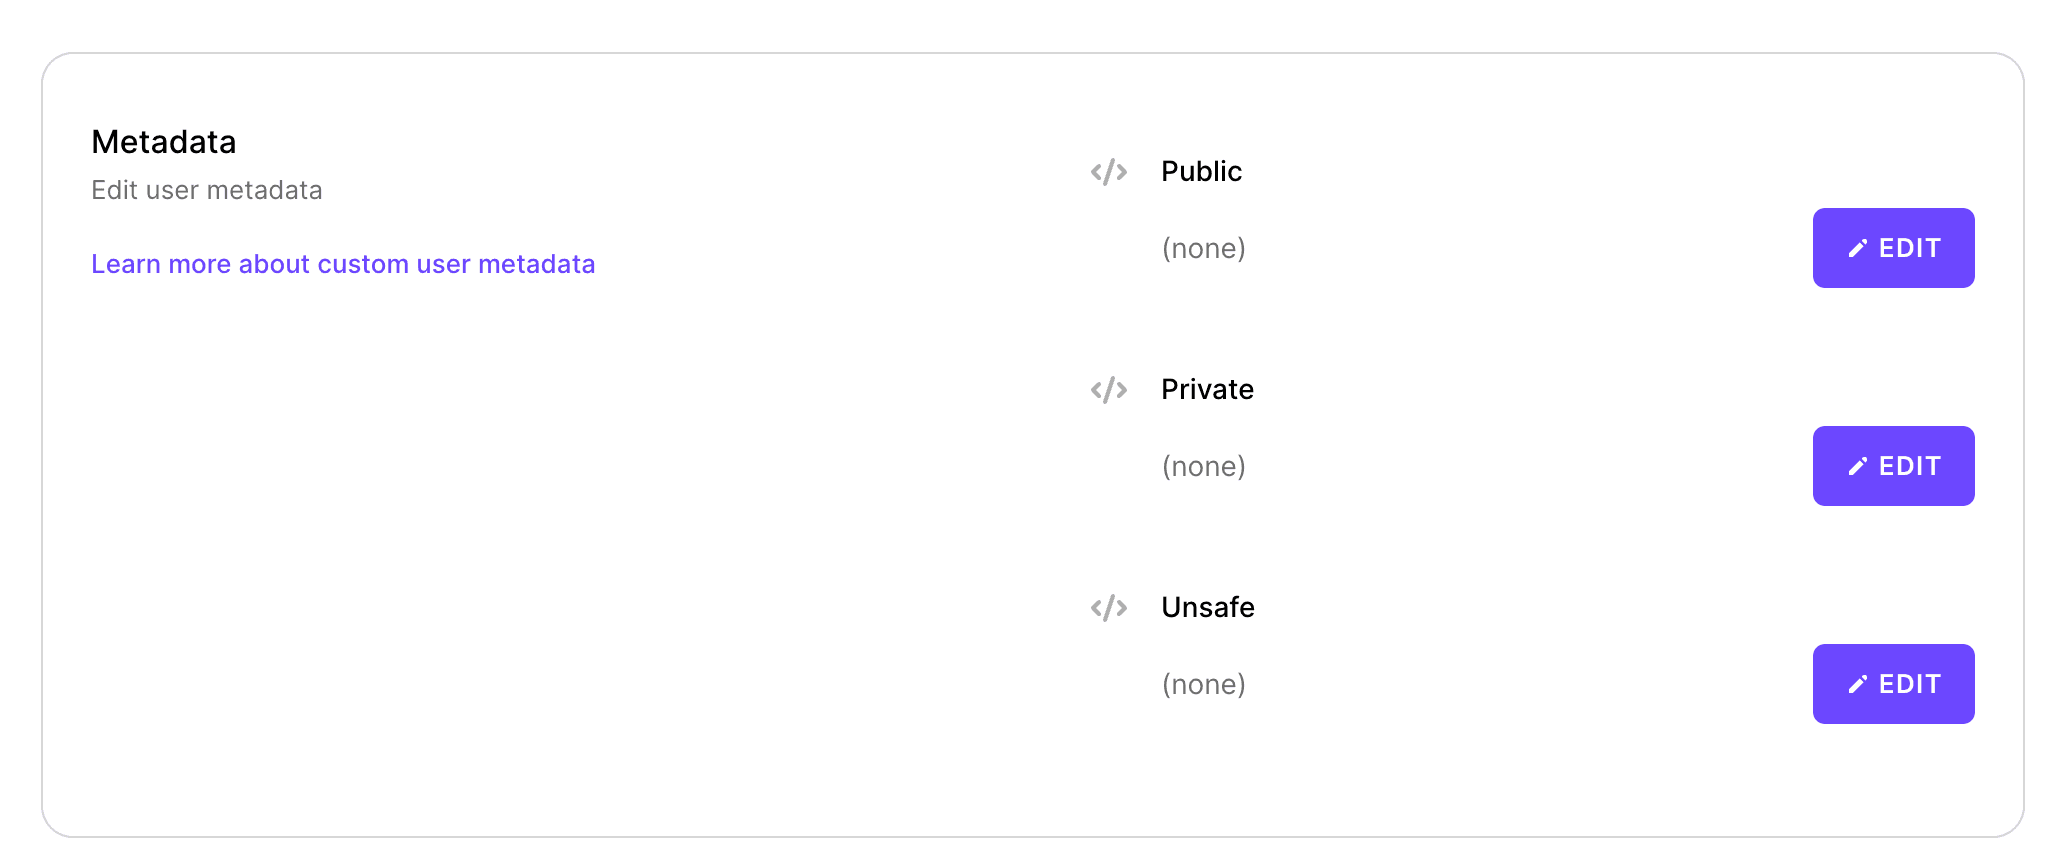Click the code icon beside Public
The image size is (2050, 860).
tap(1109, 172)
